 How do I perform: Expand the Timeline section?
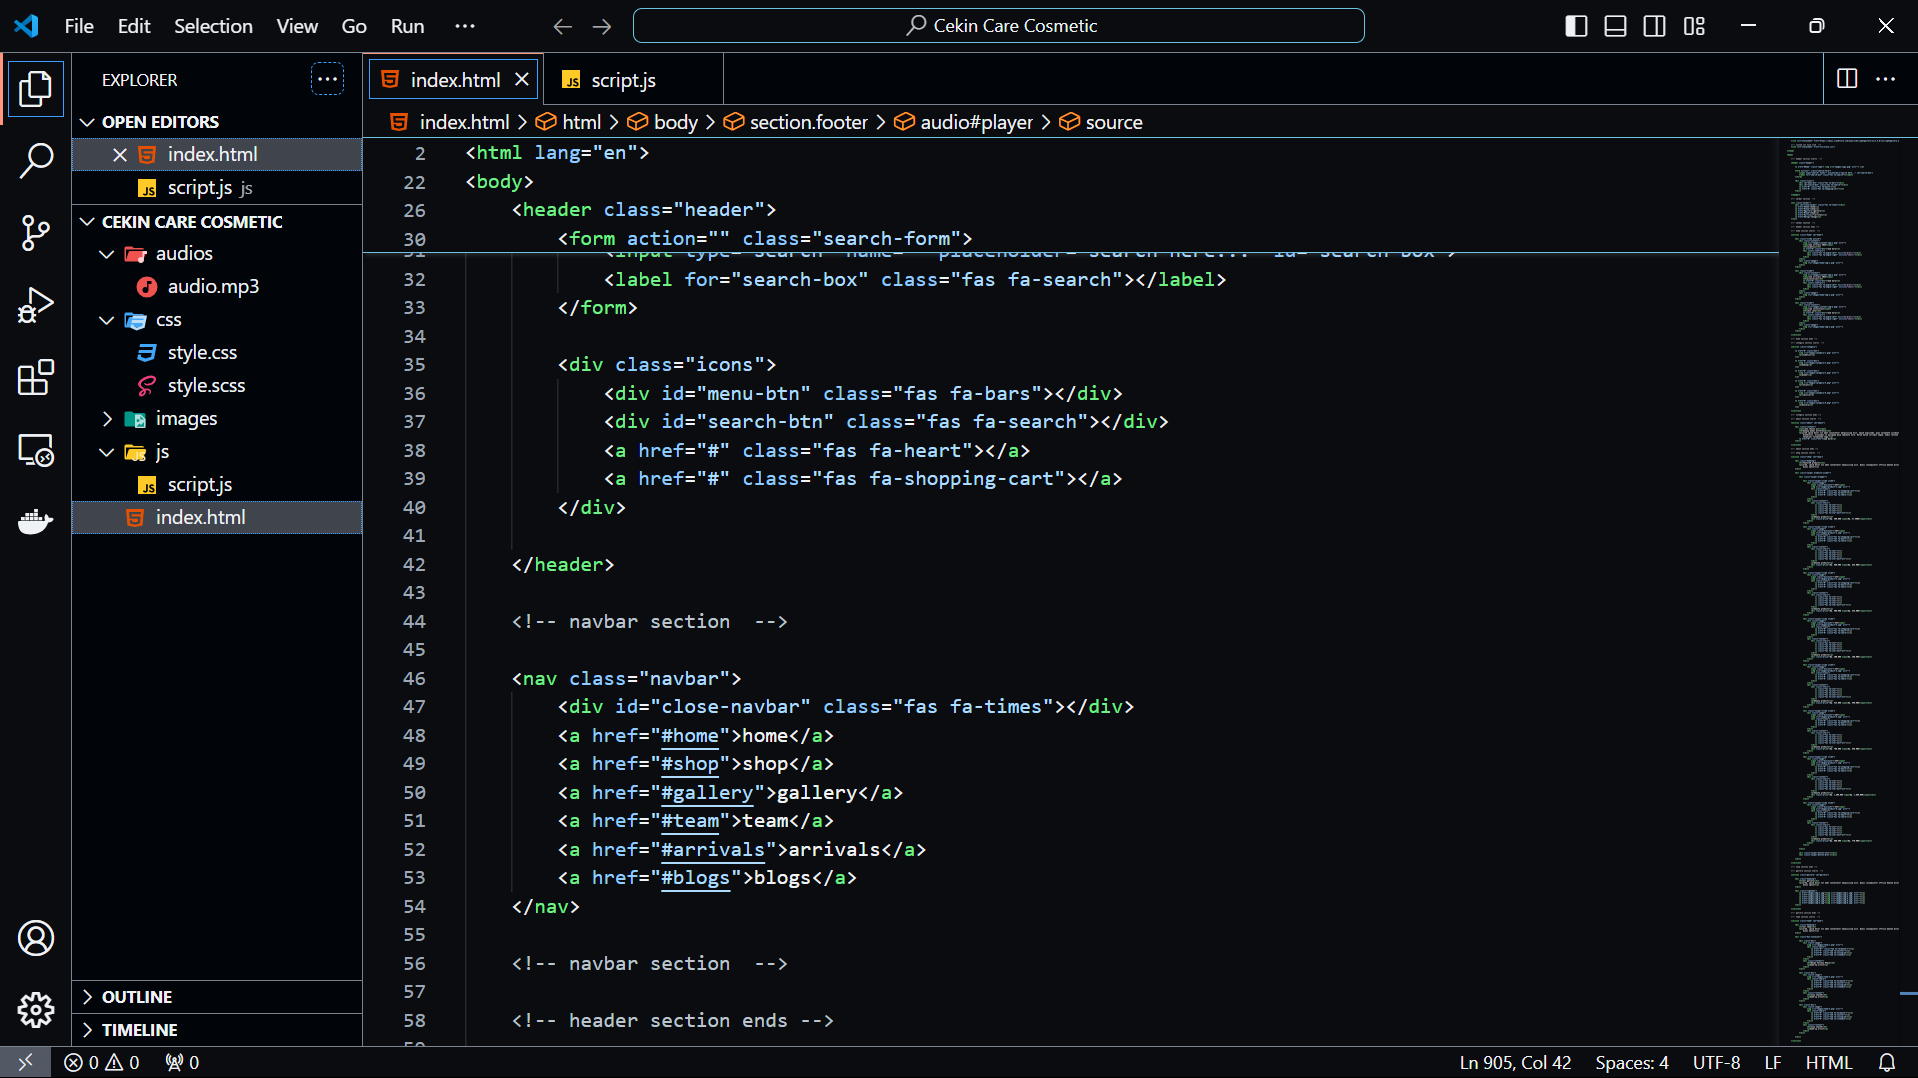click(x=217, y=1030)
